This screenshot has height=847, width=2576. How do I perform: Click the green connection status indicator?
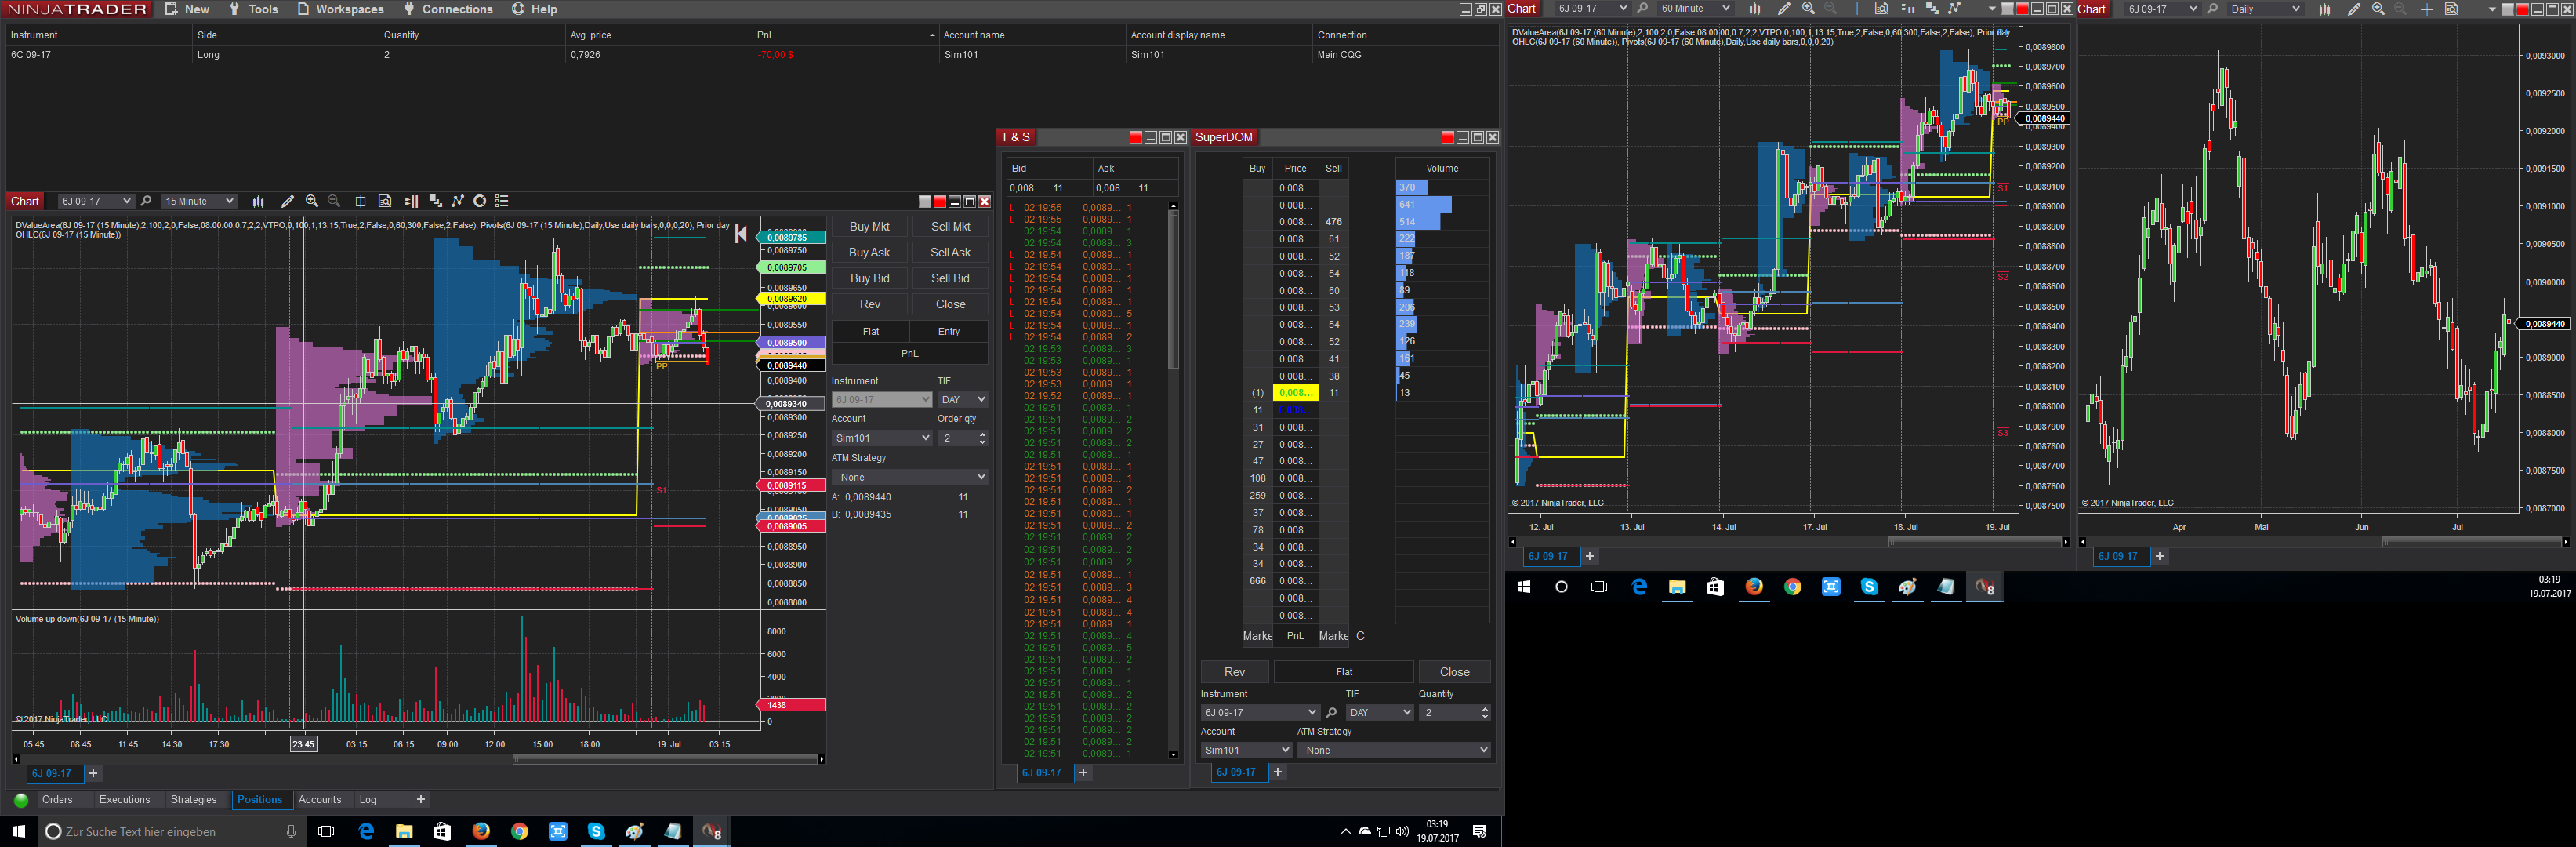(21, 800)
